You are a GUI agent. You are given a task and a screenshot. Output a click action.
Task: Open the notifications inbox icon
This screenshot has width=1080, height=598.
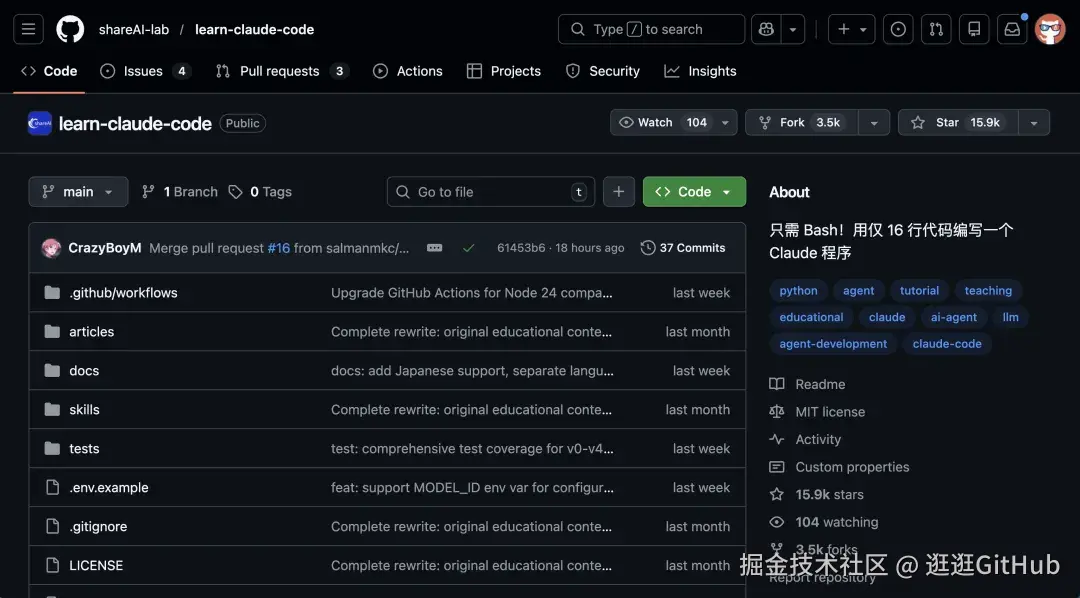pos(1012,29)
